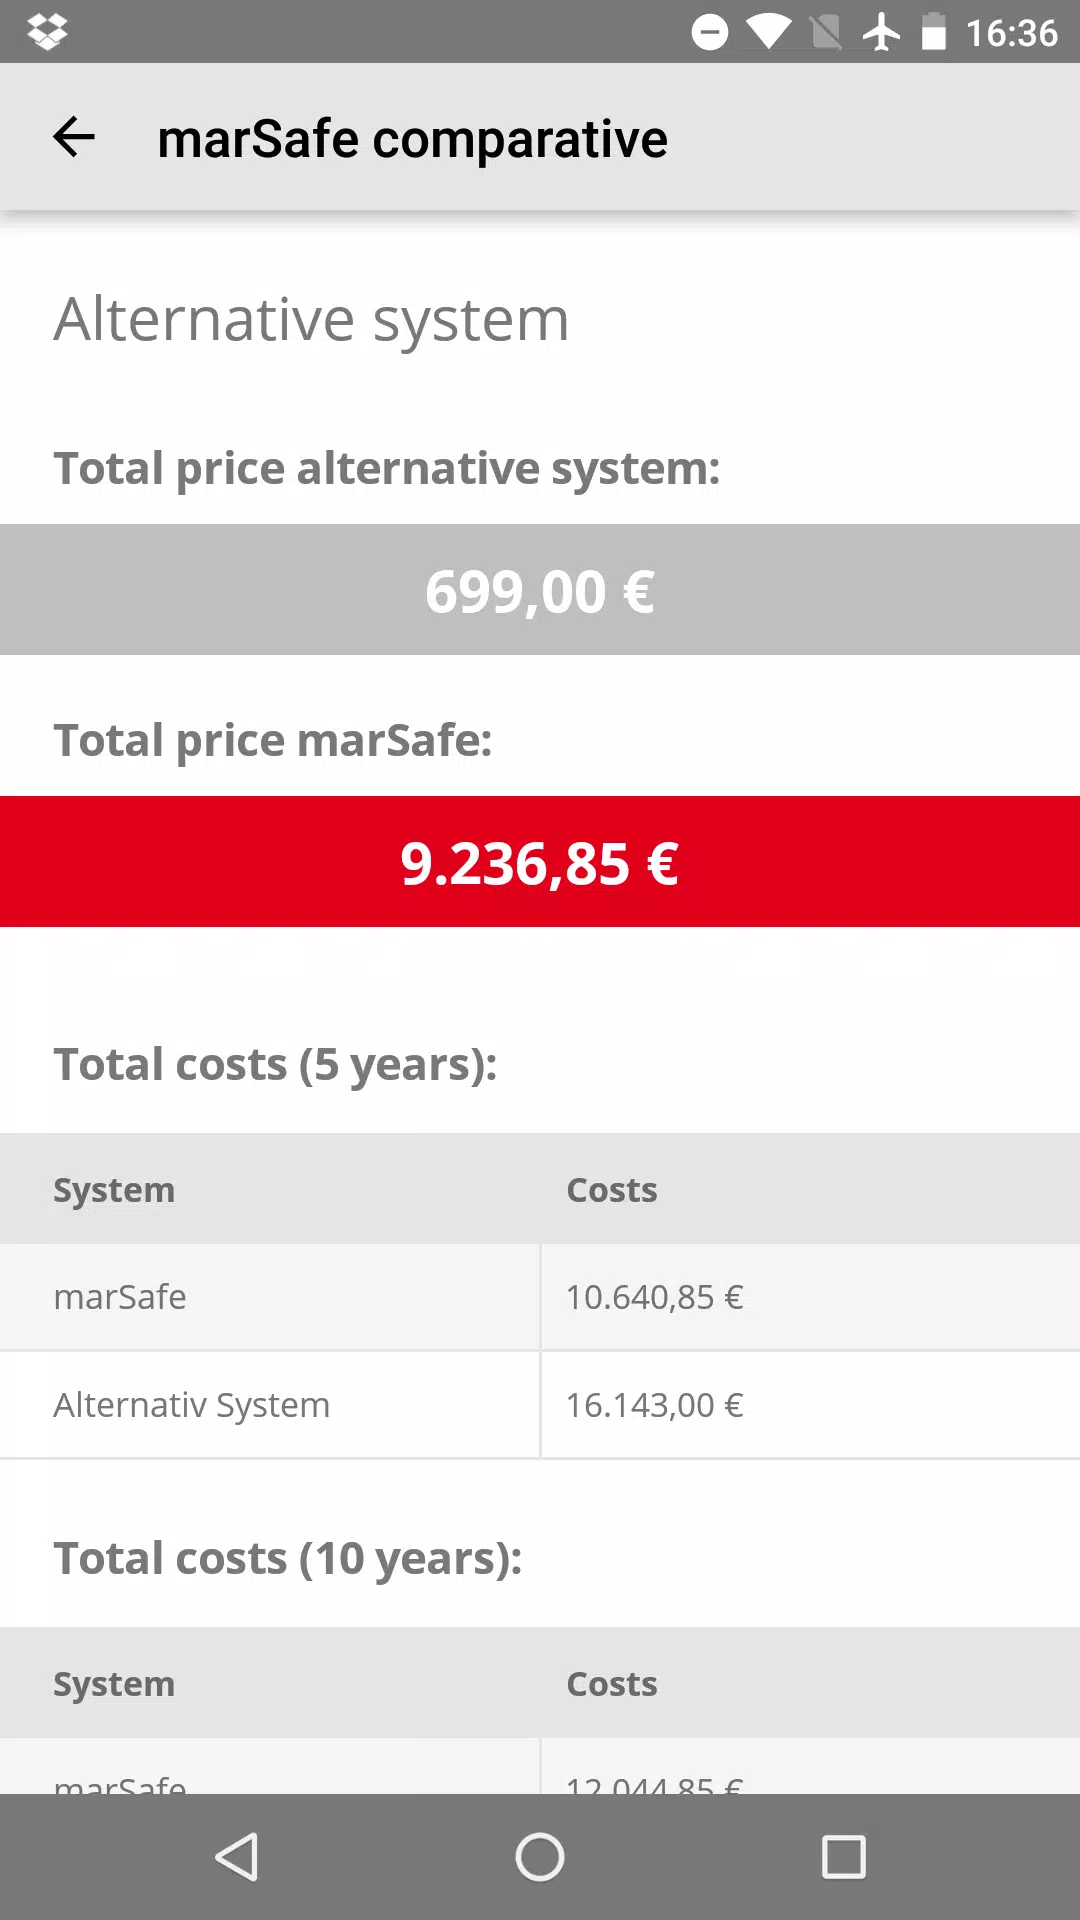
Task: Tap the airplane mode status icon
Action: coord(881,32)
